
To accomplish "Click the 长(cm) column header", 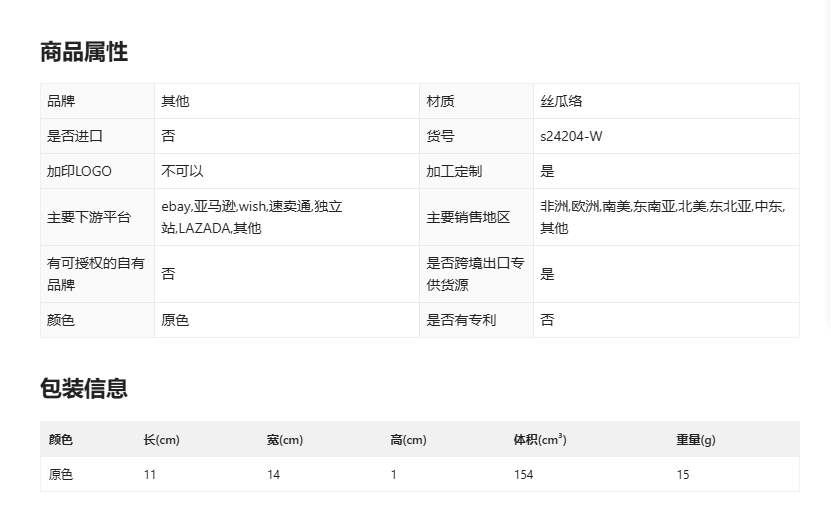I will [161, 440].
